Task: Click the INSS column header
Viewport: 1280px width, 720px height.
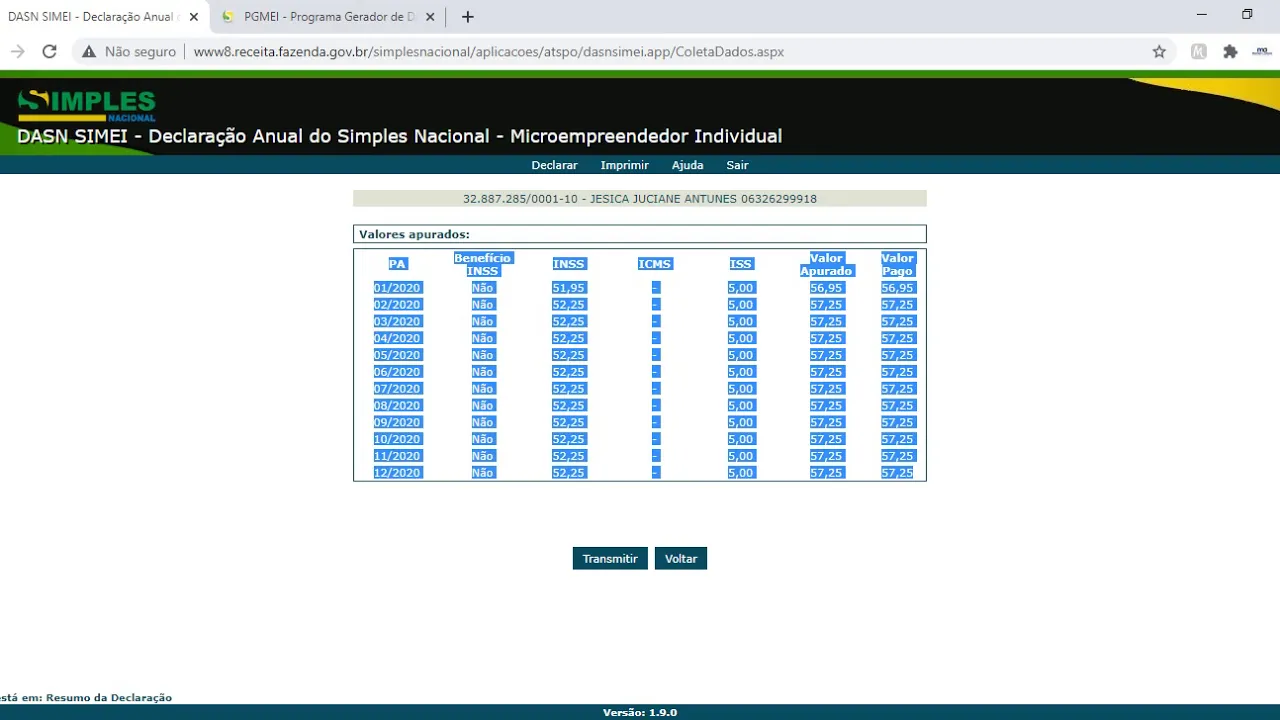Action: [x=569, y=264]
